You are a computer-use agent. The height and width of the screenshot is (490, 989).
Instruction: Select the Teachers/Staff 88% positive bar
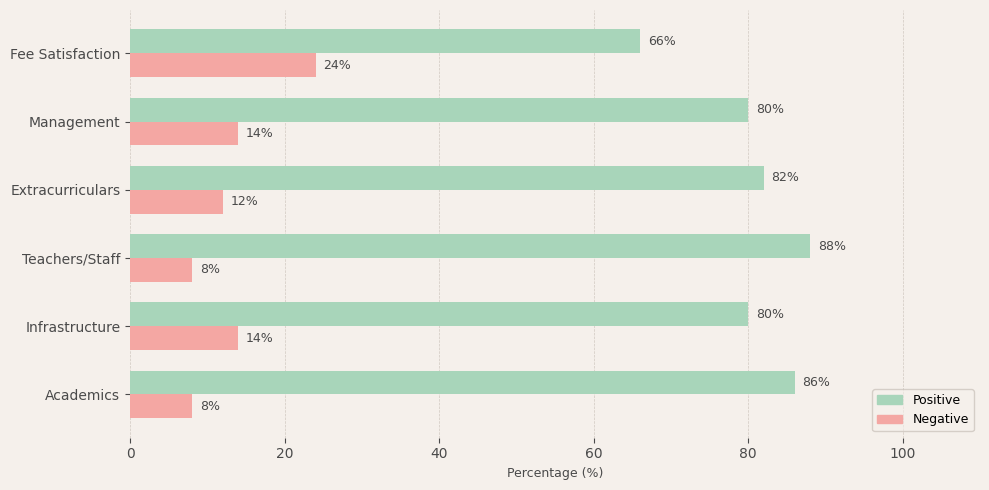[x=470, y=246]
